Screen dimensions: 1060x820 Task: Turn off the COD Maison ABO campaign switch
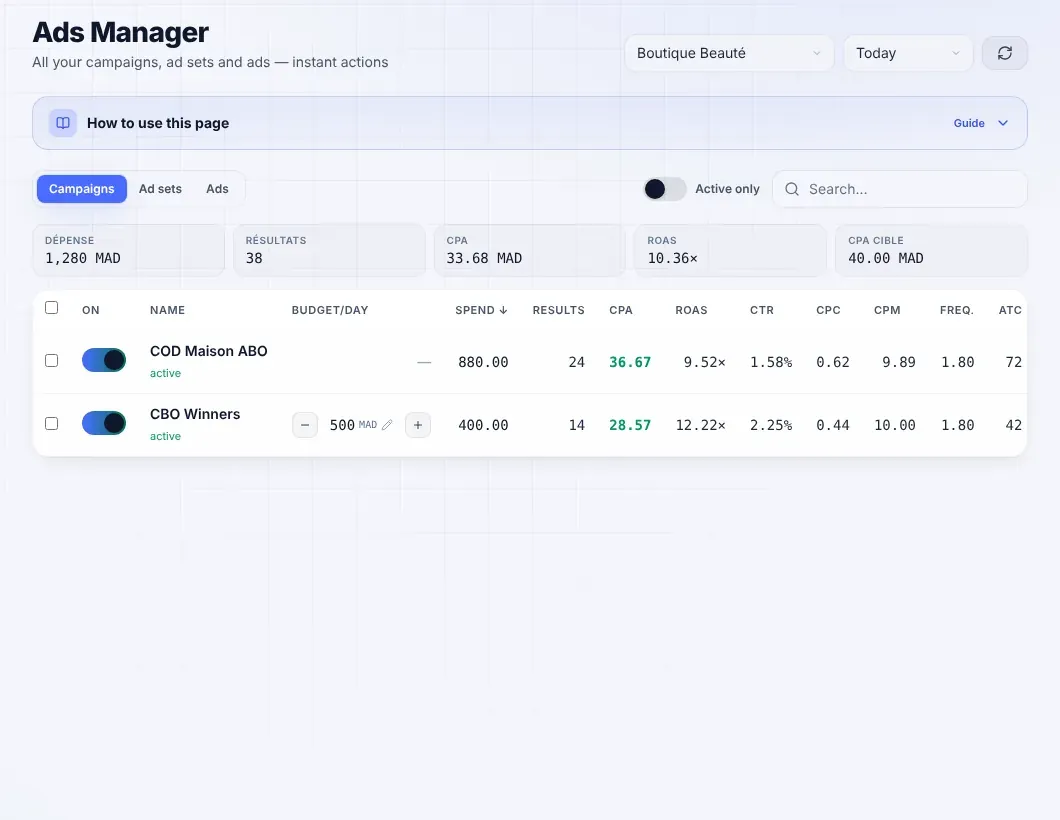pos(104,360)
